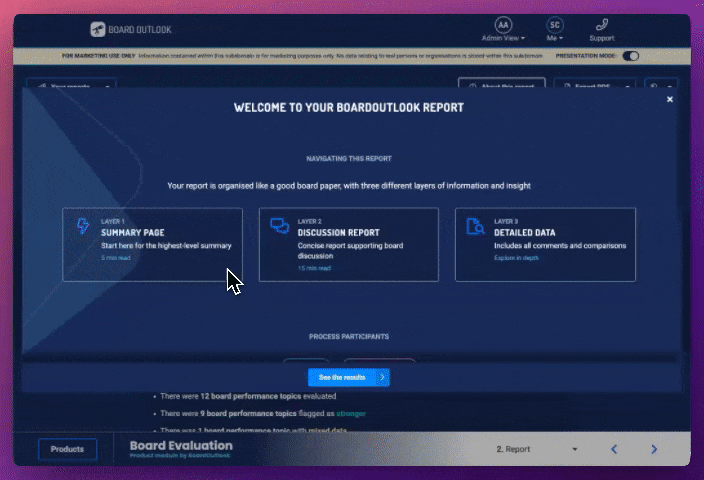Click the Board Evaluation title

pos(181,445)
